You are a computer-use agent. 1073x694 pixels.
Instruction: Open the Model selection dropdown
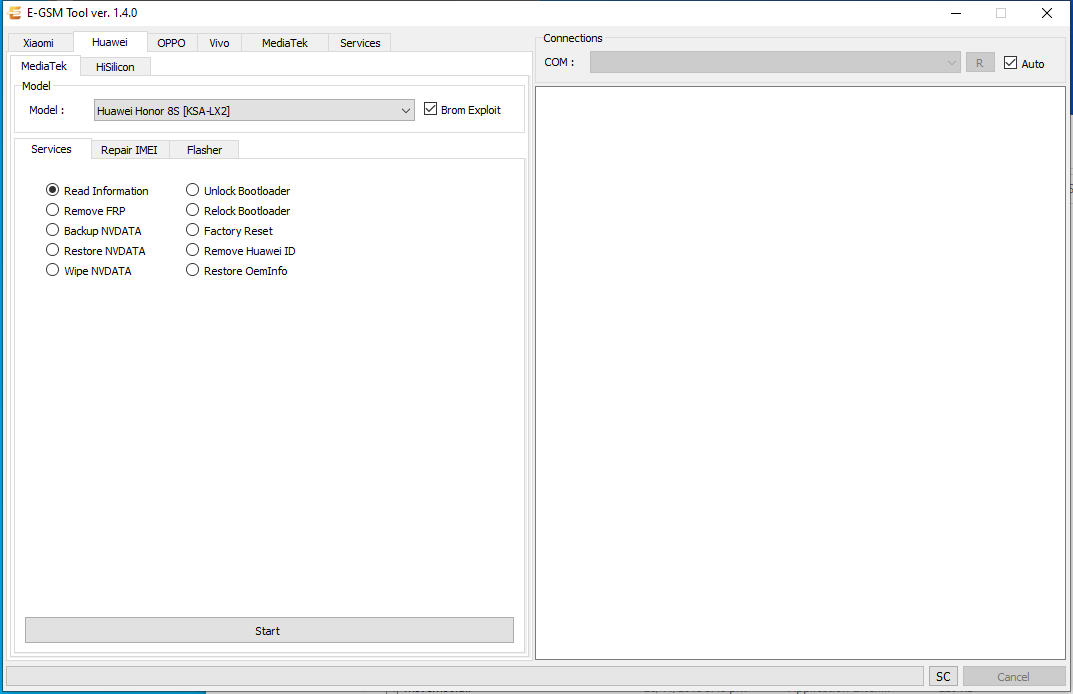(x=406, y=110)
